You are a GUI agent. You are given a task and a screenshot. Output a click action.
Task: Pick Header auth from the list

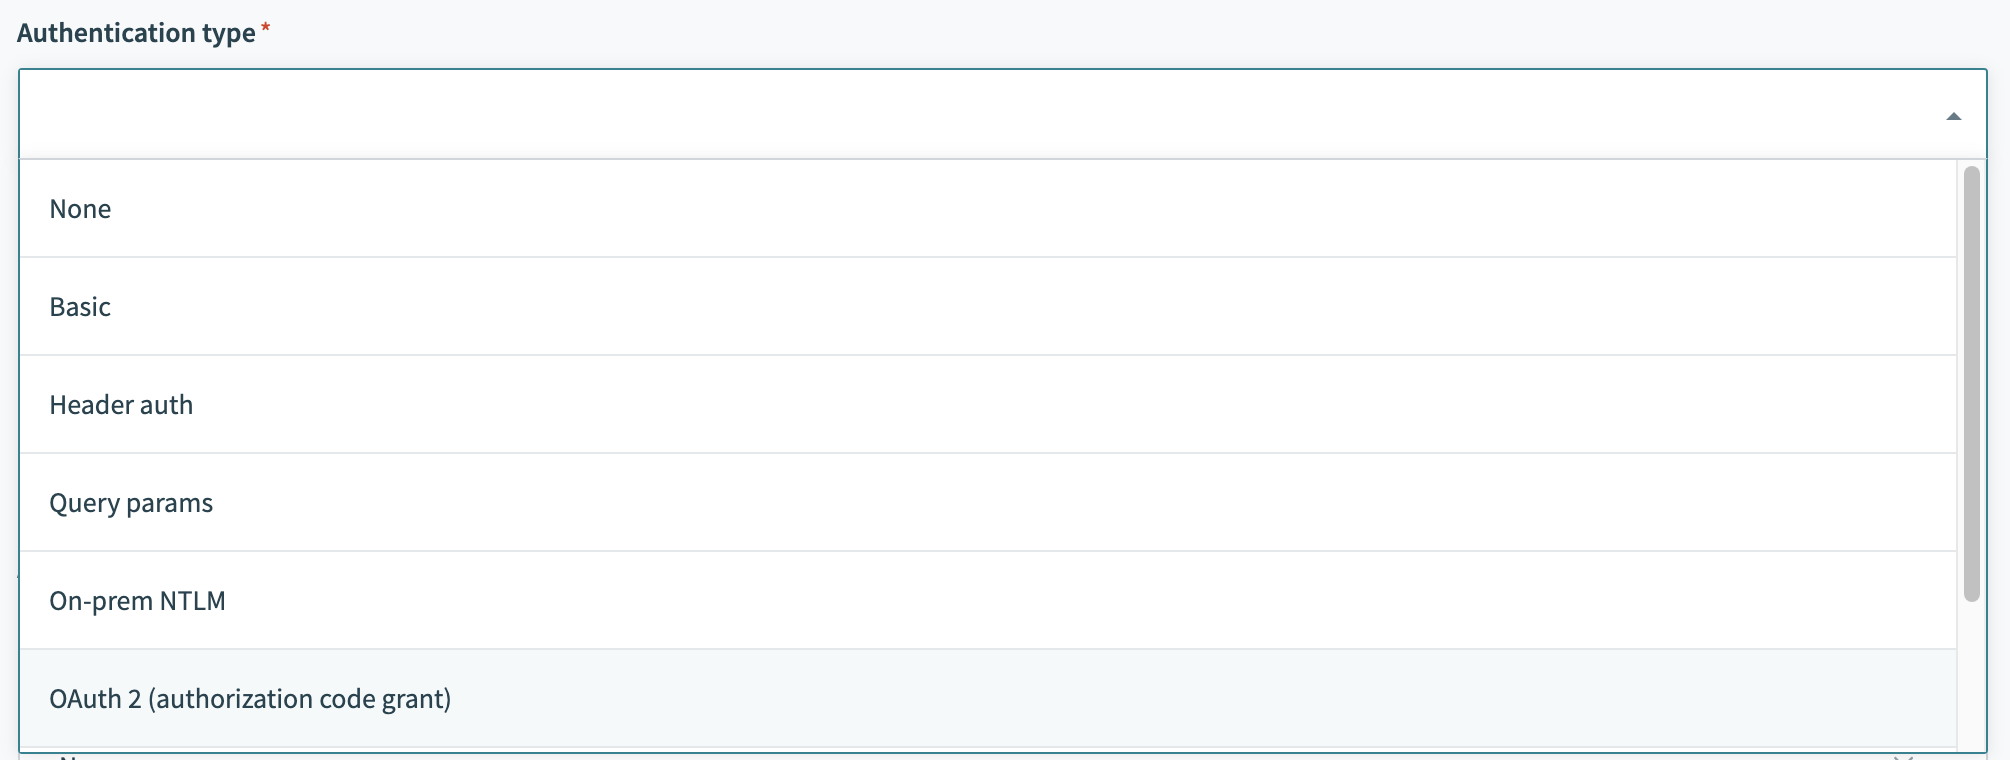[121, 405]
